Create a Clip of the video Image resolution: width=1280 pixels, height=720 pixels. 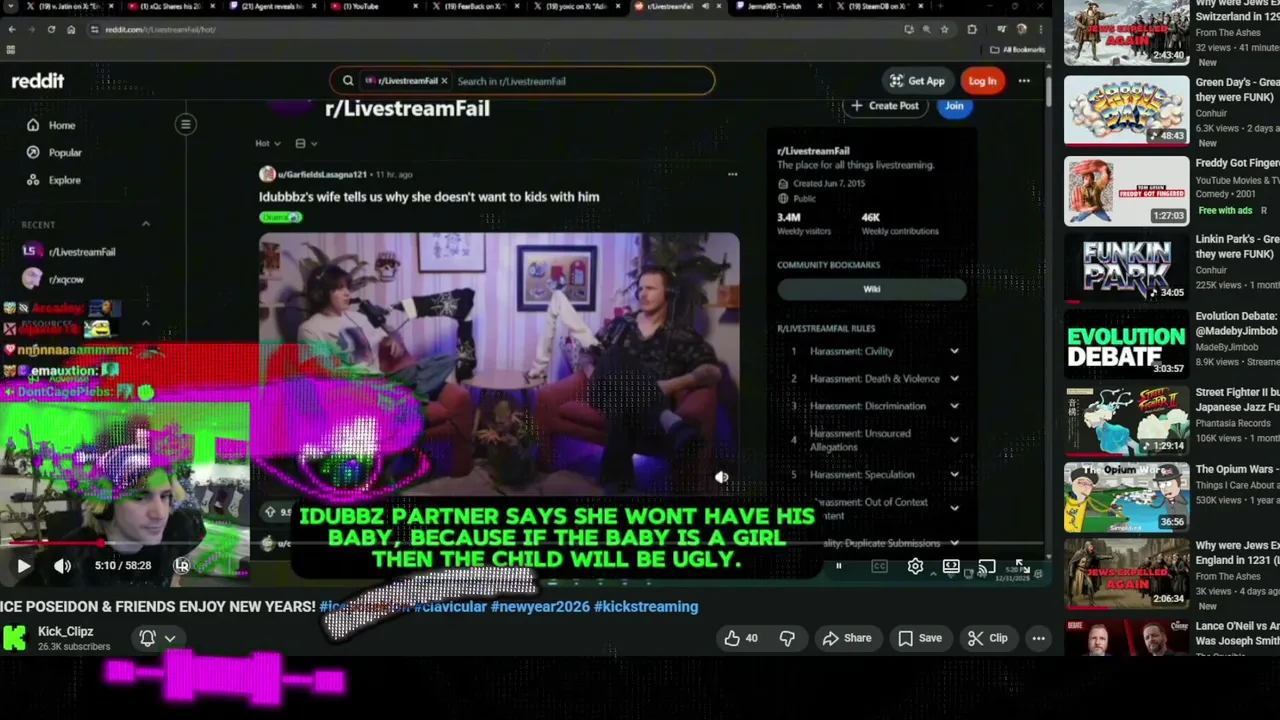988,638
